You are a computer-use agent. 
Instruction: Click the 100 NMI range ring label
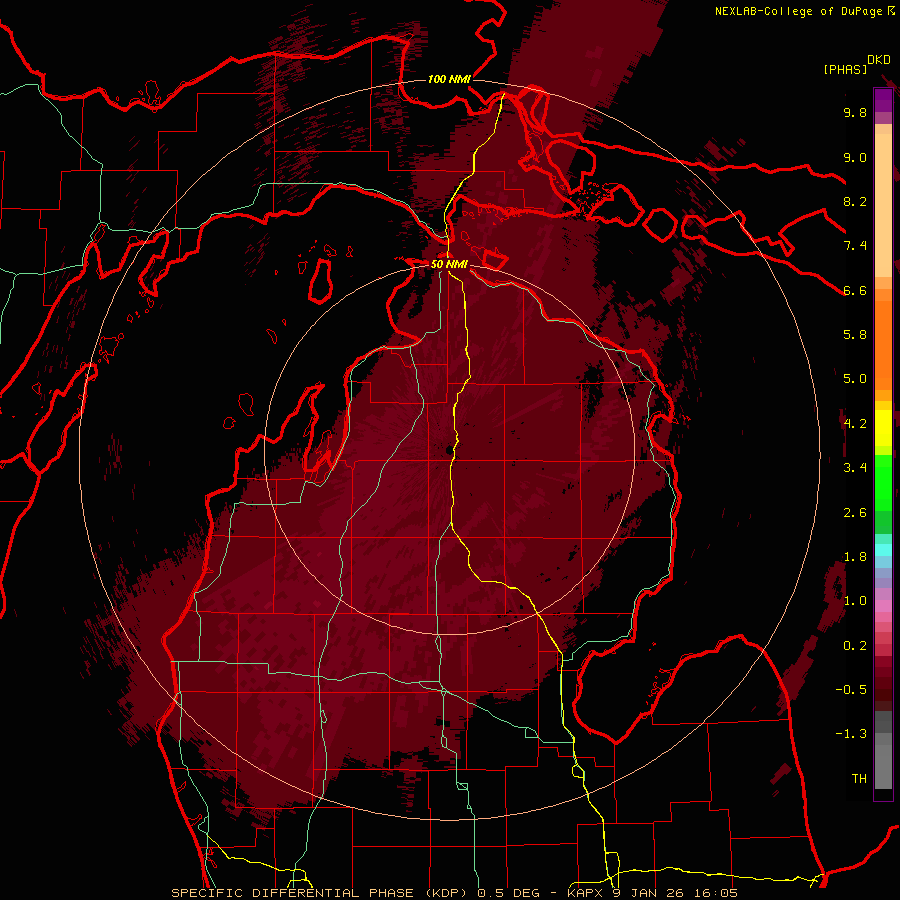coord(449,79)
